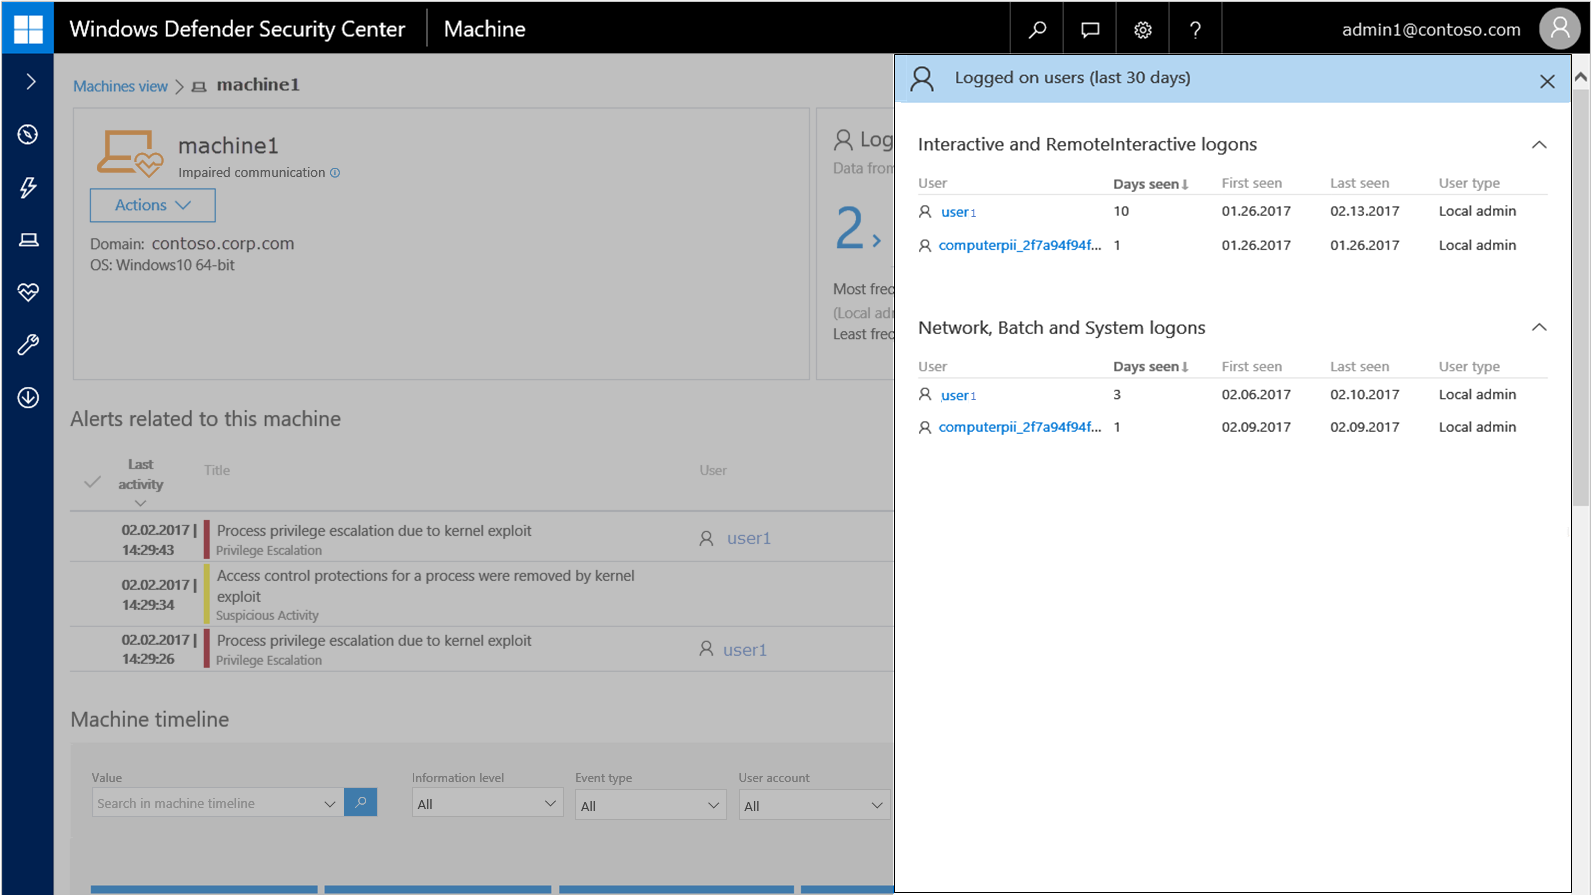Screen dimensions: 1592x895
Task: Click the machine1 breadcrumb laptop icon
Action: pos(199,87)
